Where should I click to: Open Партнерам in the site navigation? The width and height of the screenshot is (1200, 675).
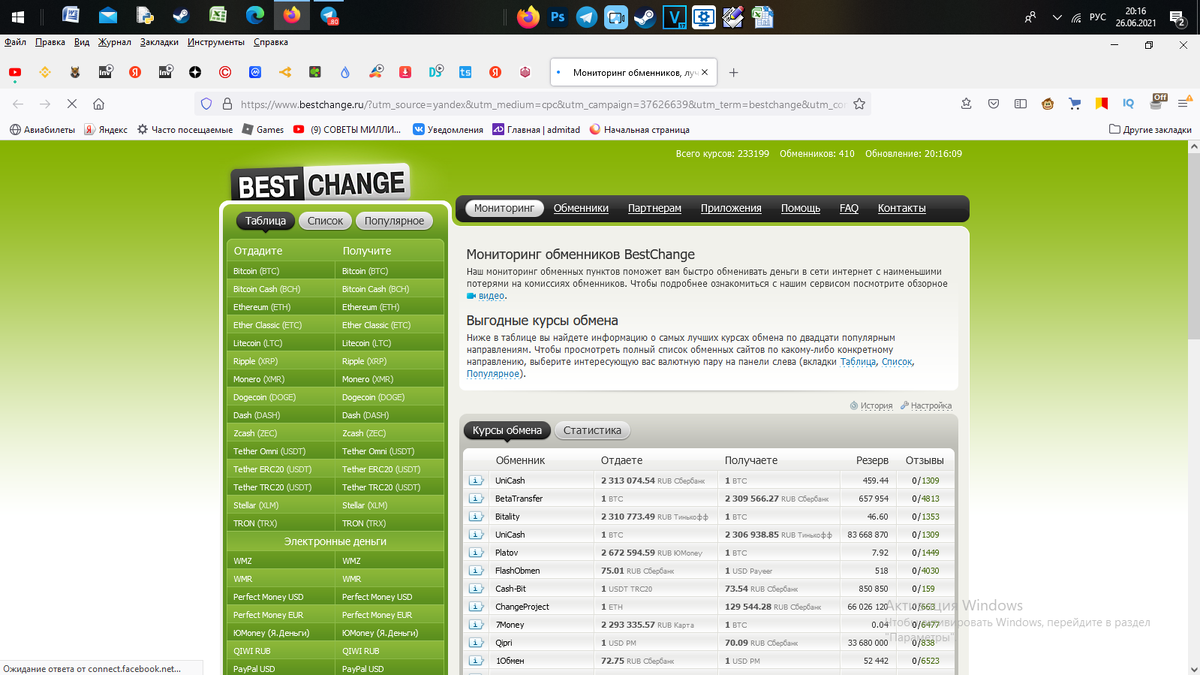(x=654, y=208)
